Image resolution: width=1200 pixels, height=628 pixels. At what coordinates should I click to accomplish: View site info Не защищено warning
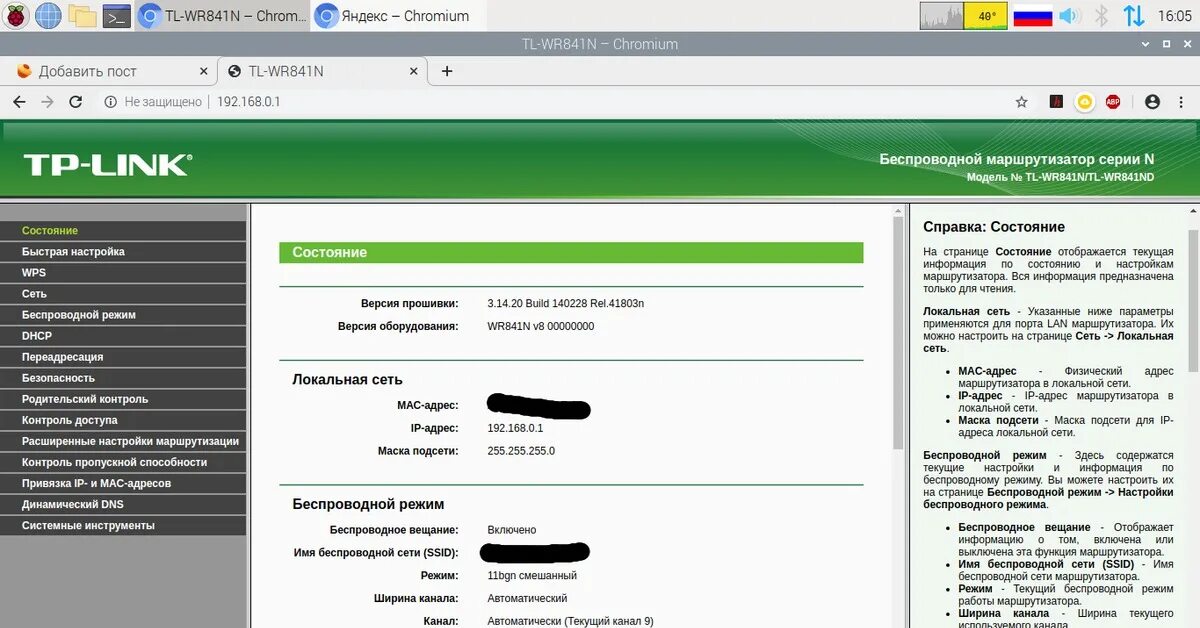pos(152,102)
